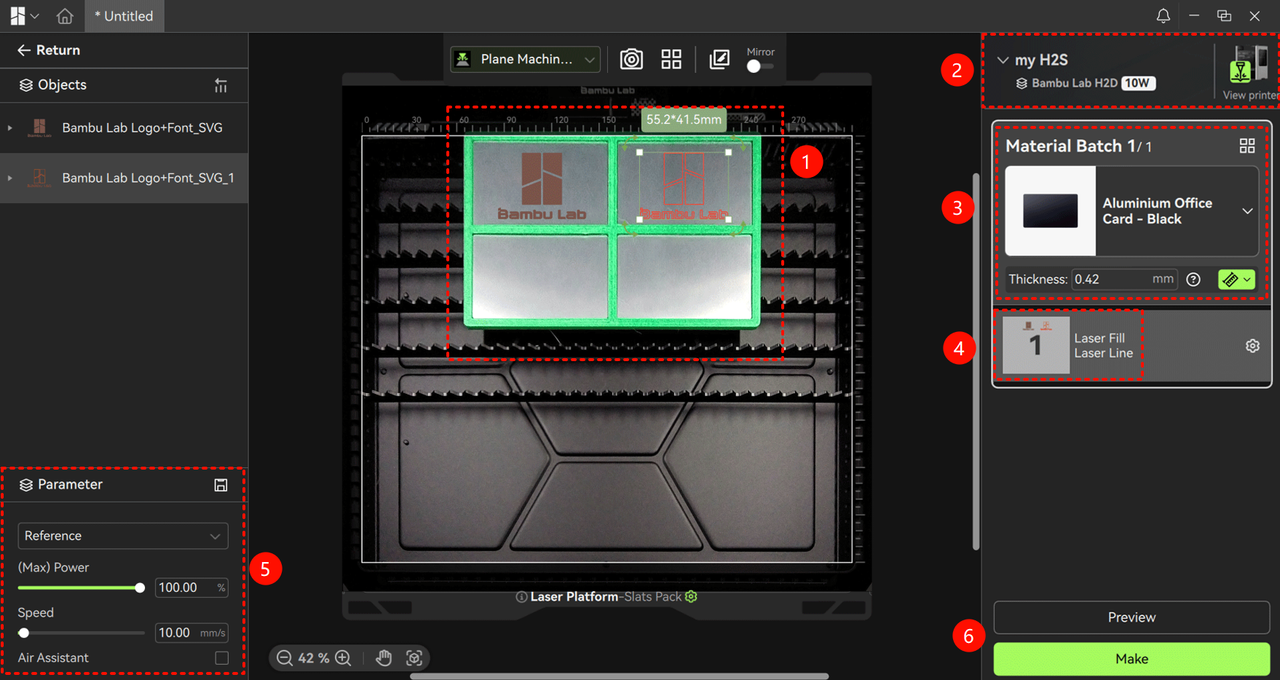Click the vertical canvas scrollbar
Image resolution: width=1280 pixels, height=680 pixels.
(x=977, y=361)
